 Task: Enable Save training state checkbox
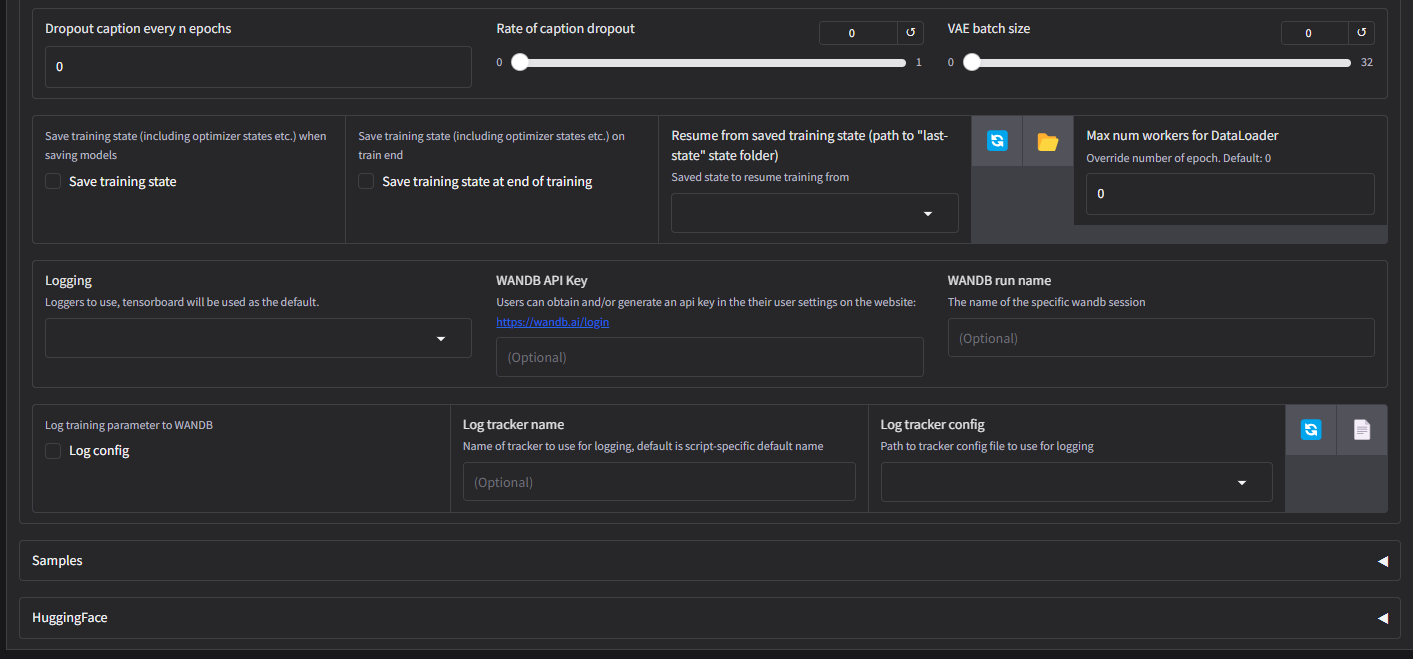[x=54, y=181]
